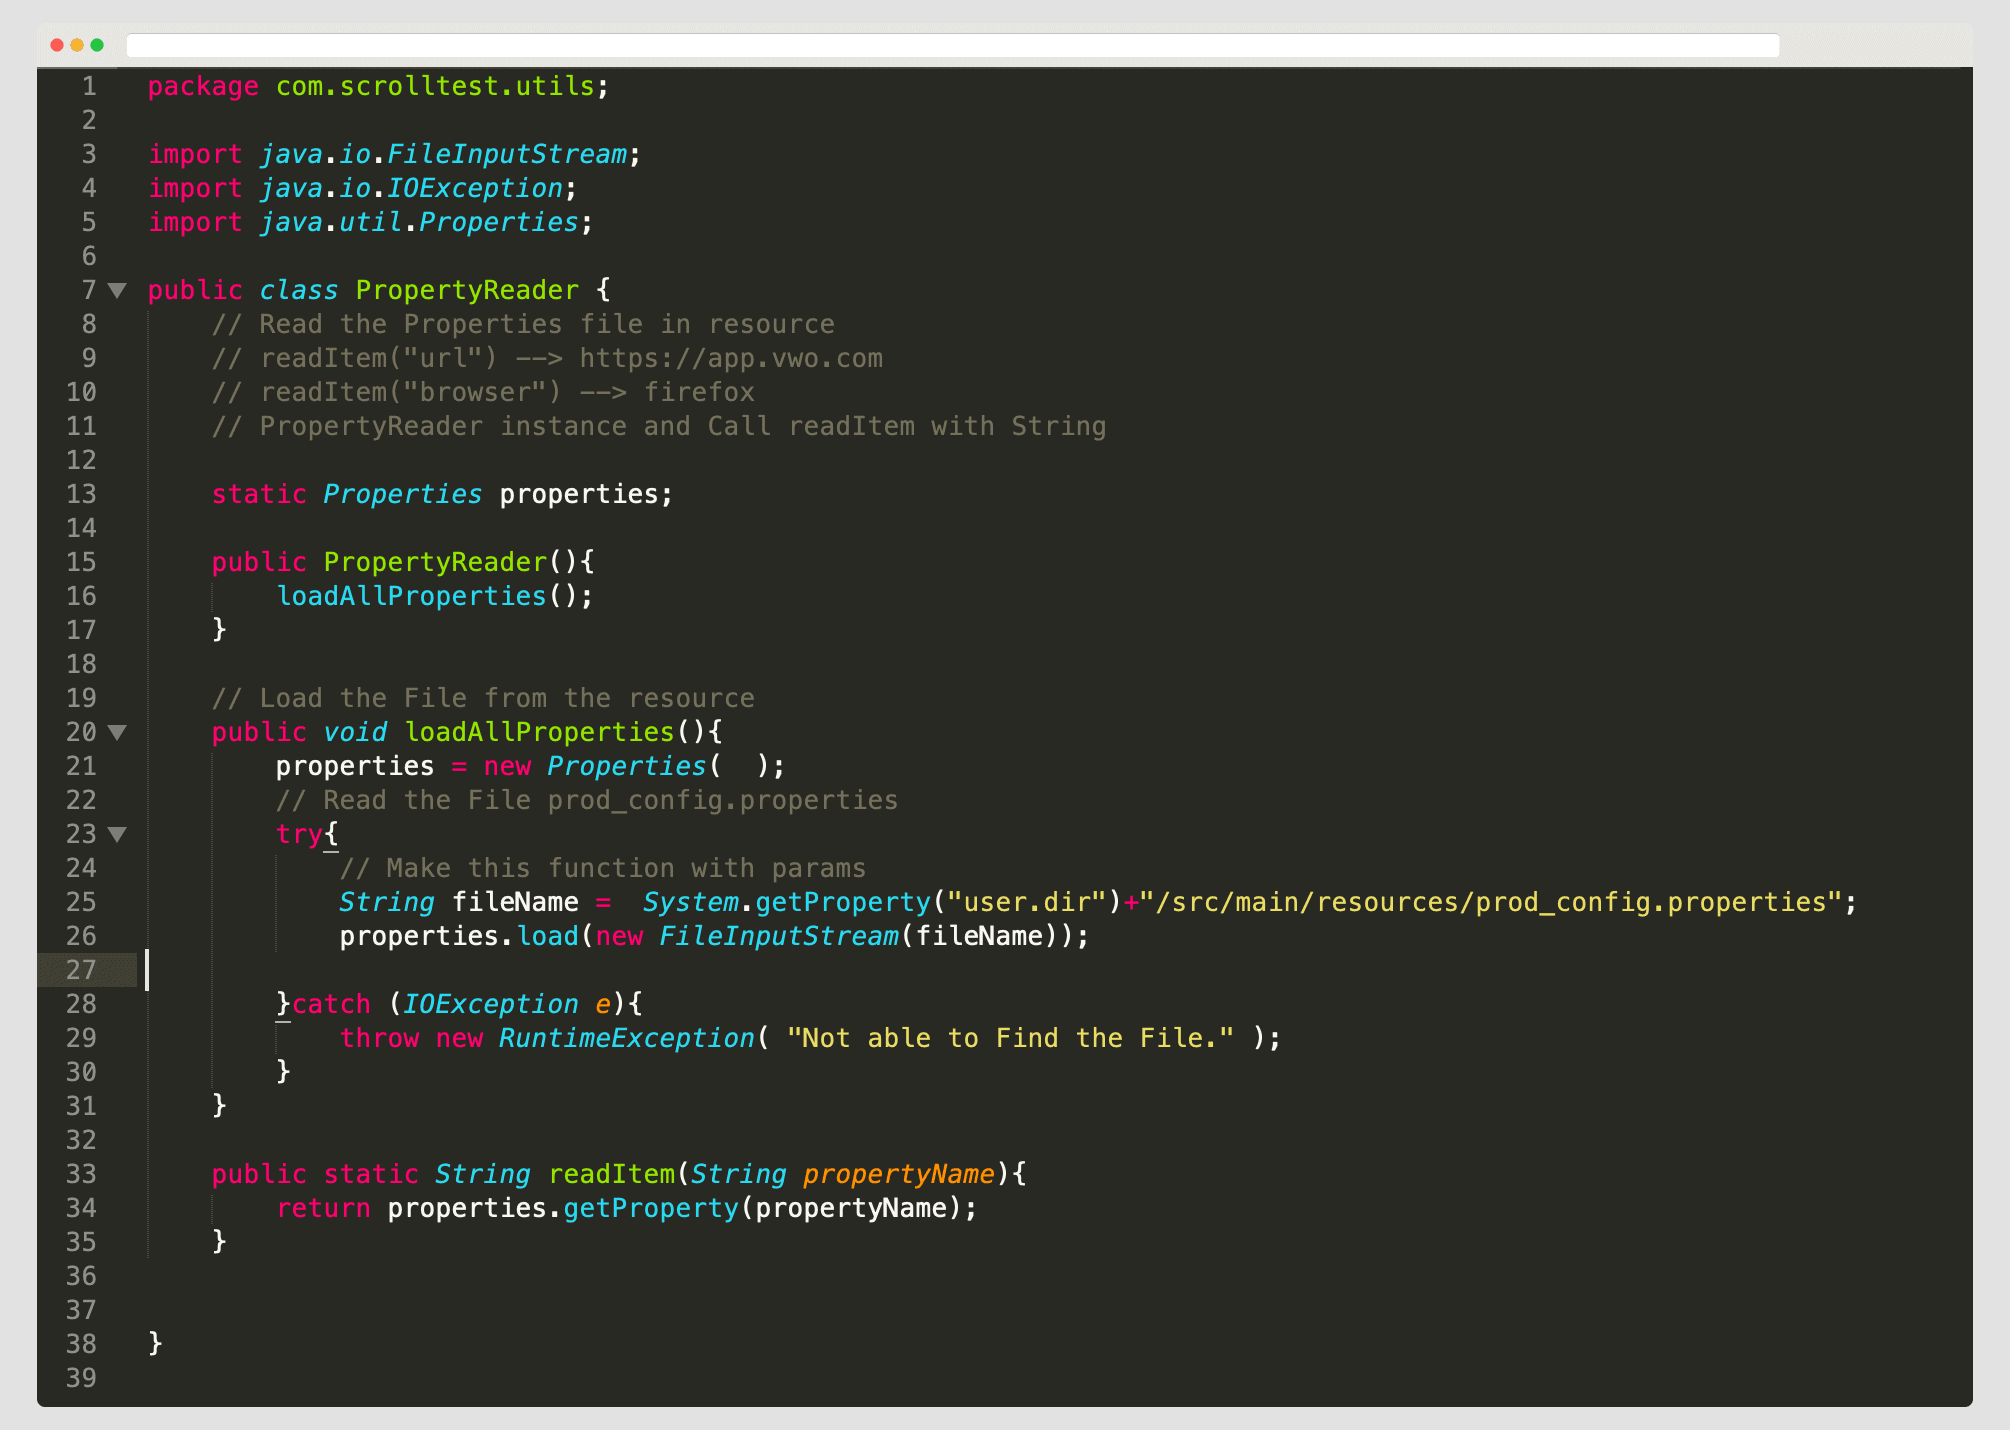The width and height of the screenshot is (2010, 1430).
Task: Collapse the try block fold triangle
Action: tap(119, 835)
